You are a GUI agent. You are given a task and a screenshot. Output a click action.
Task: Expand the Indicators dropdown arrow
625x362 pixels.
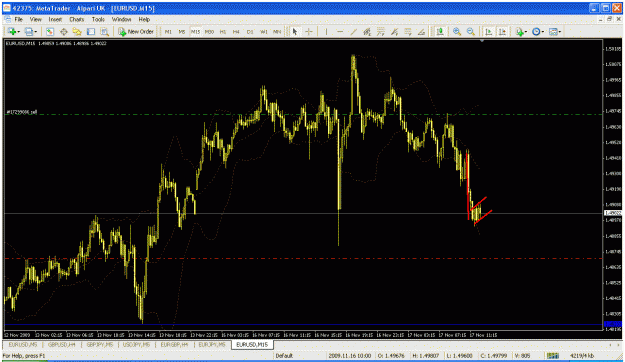(x=526, y=32)
